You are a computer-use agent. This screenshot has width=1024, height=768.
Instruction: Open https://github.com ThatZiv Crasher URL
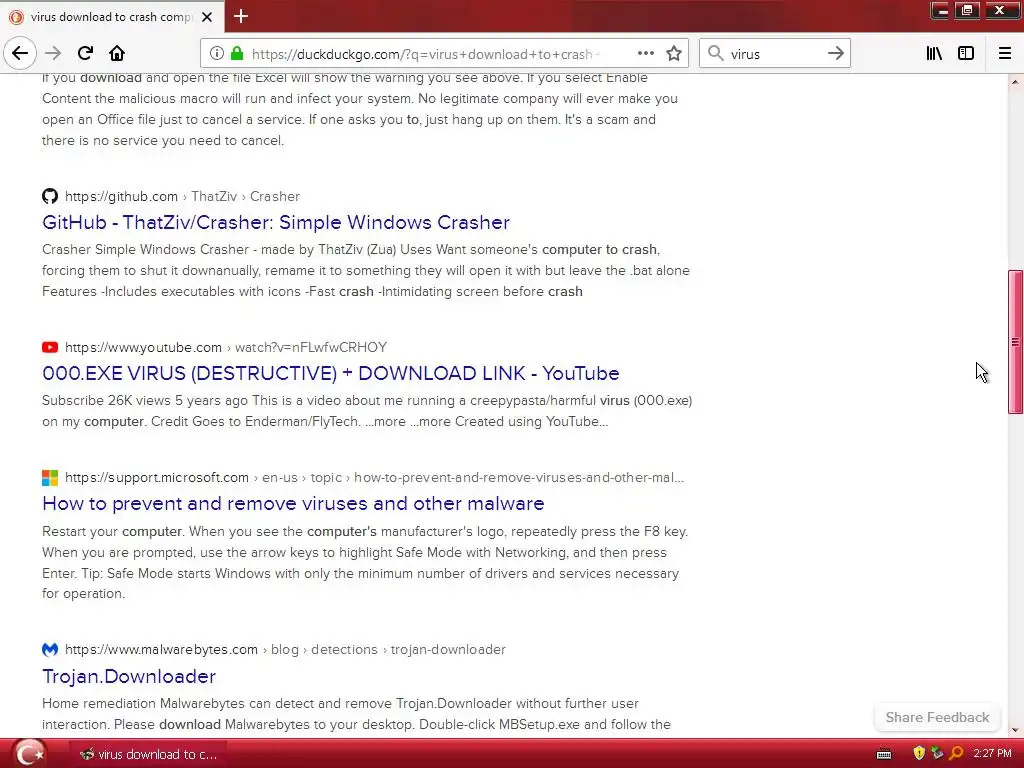coord(182,197)
